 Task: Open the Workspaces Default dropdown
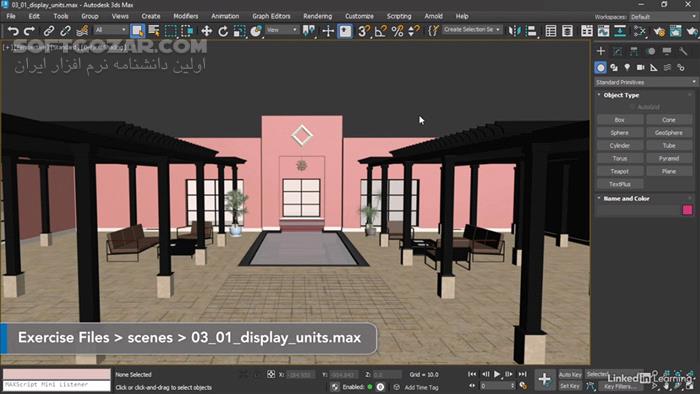[663, 17]
